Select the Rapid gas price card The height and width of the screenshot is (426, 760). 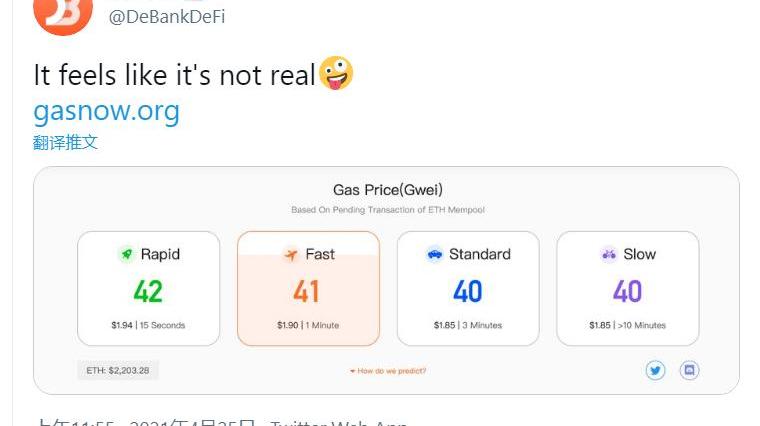click(148, 289)
